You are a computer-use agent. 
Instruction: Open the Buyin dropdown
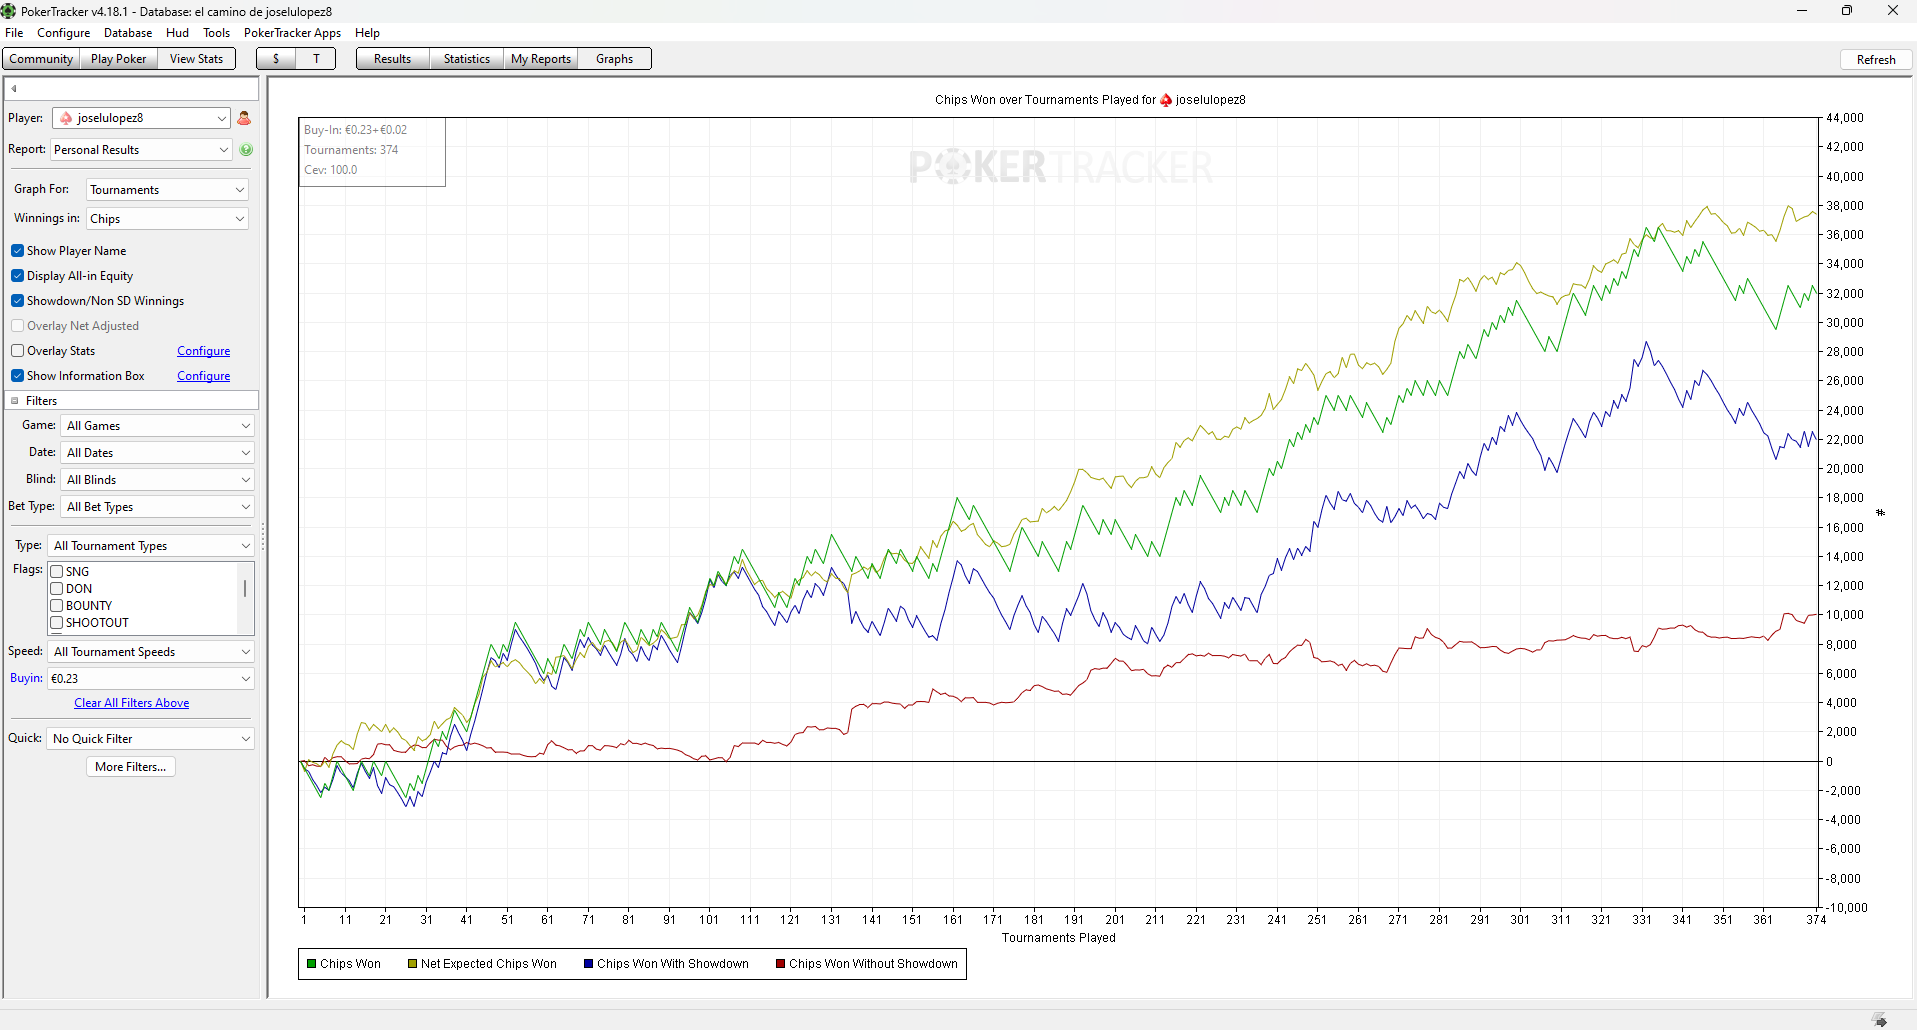pos(151,679)
